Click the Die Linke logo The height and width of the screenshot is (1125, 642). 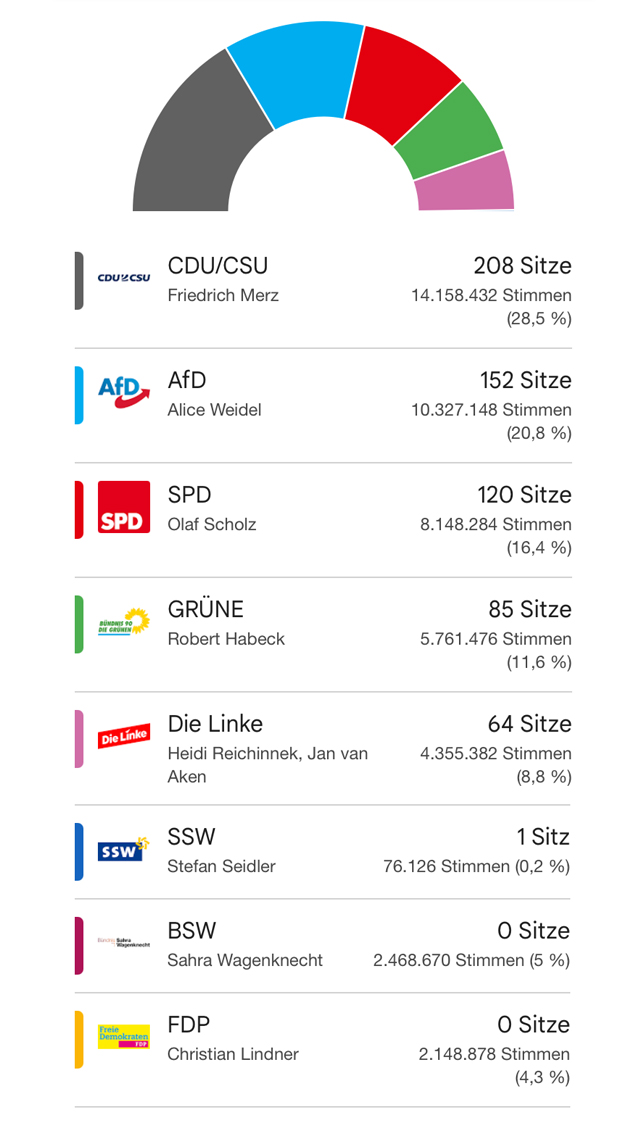[x=123, y=737]
